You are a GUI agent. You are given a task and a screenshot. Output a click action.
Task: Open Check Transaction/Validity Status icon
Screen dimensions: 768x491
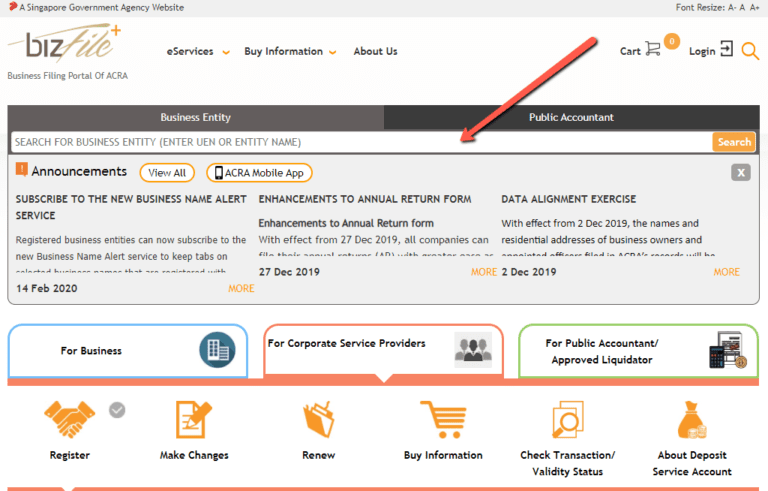point(567,421)
